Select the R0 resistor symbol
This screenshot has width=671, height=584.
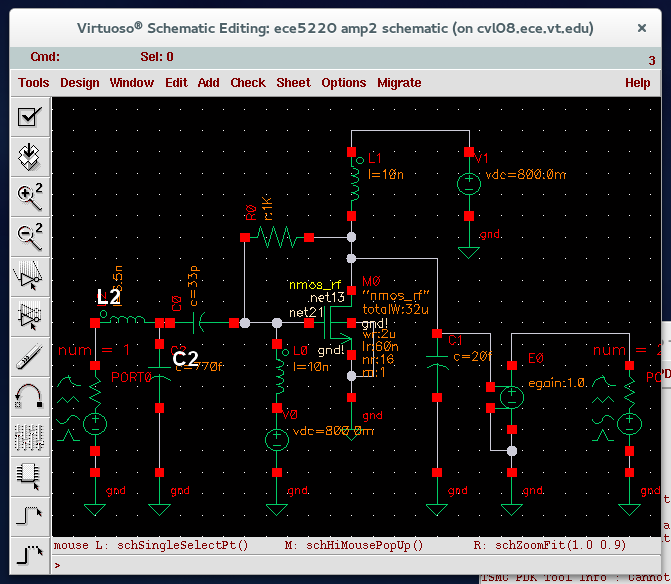point(277,237)
